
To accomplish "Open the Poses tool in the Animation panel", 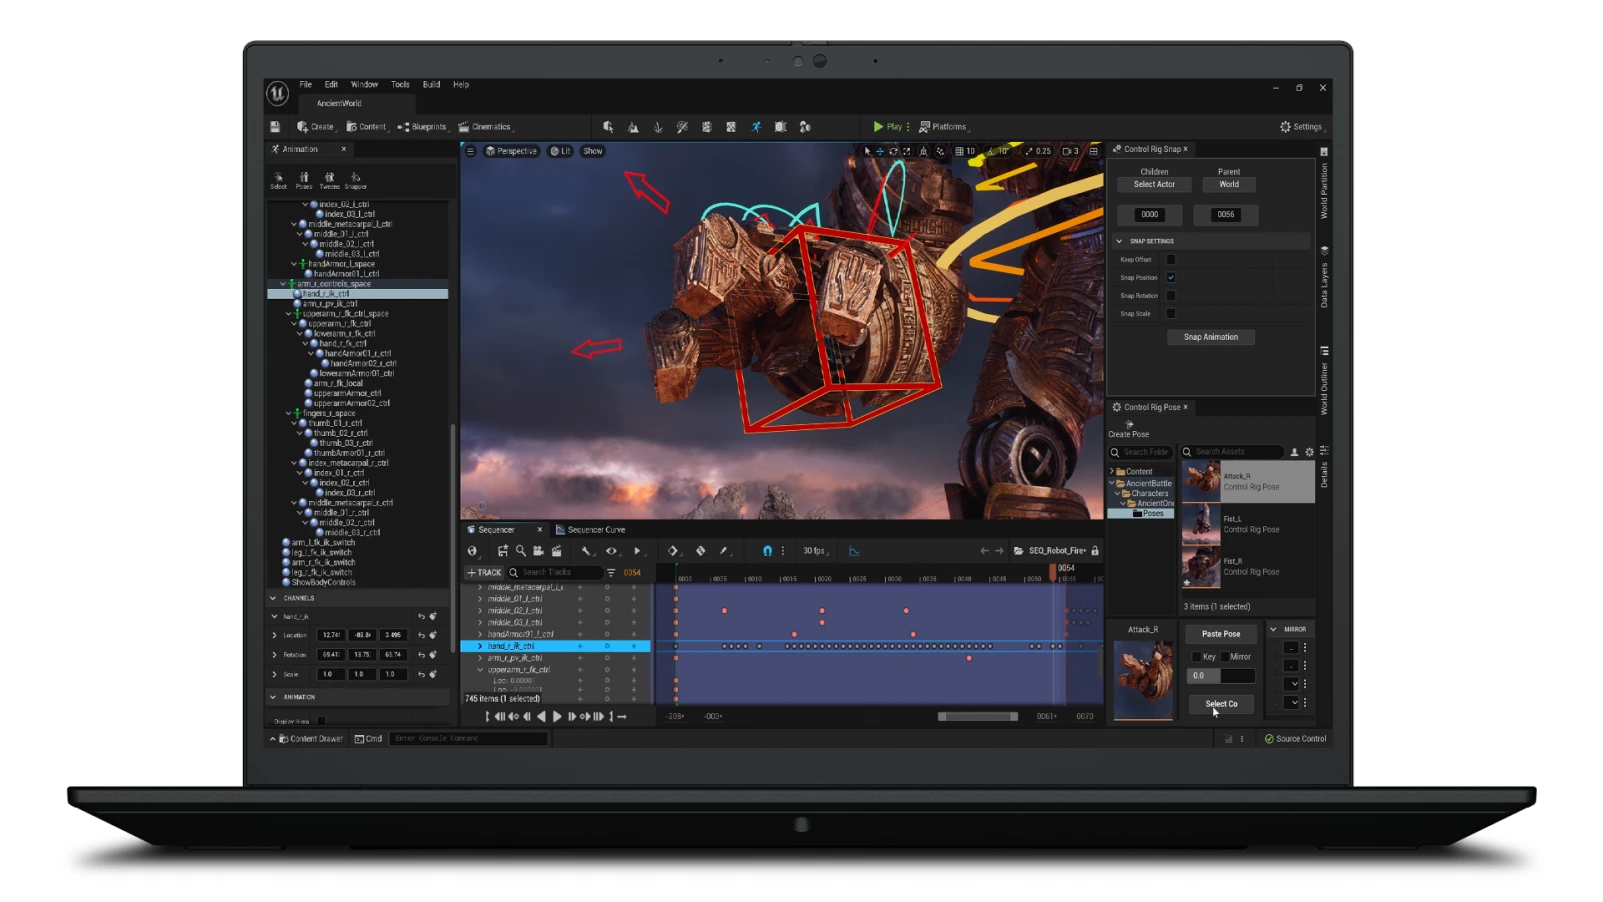I will coord(304,180).
